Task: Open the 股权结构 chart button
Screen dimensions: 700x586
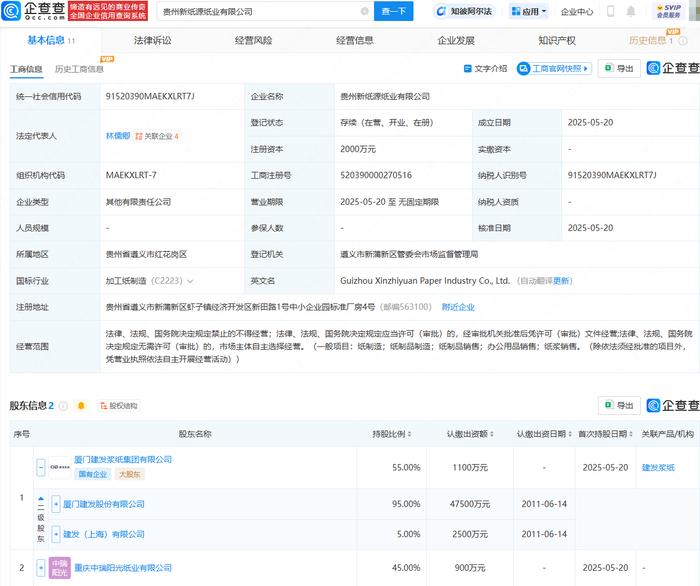Action: (x=119, y=406)
